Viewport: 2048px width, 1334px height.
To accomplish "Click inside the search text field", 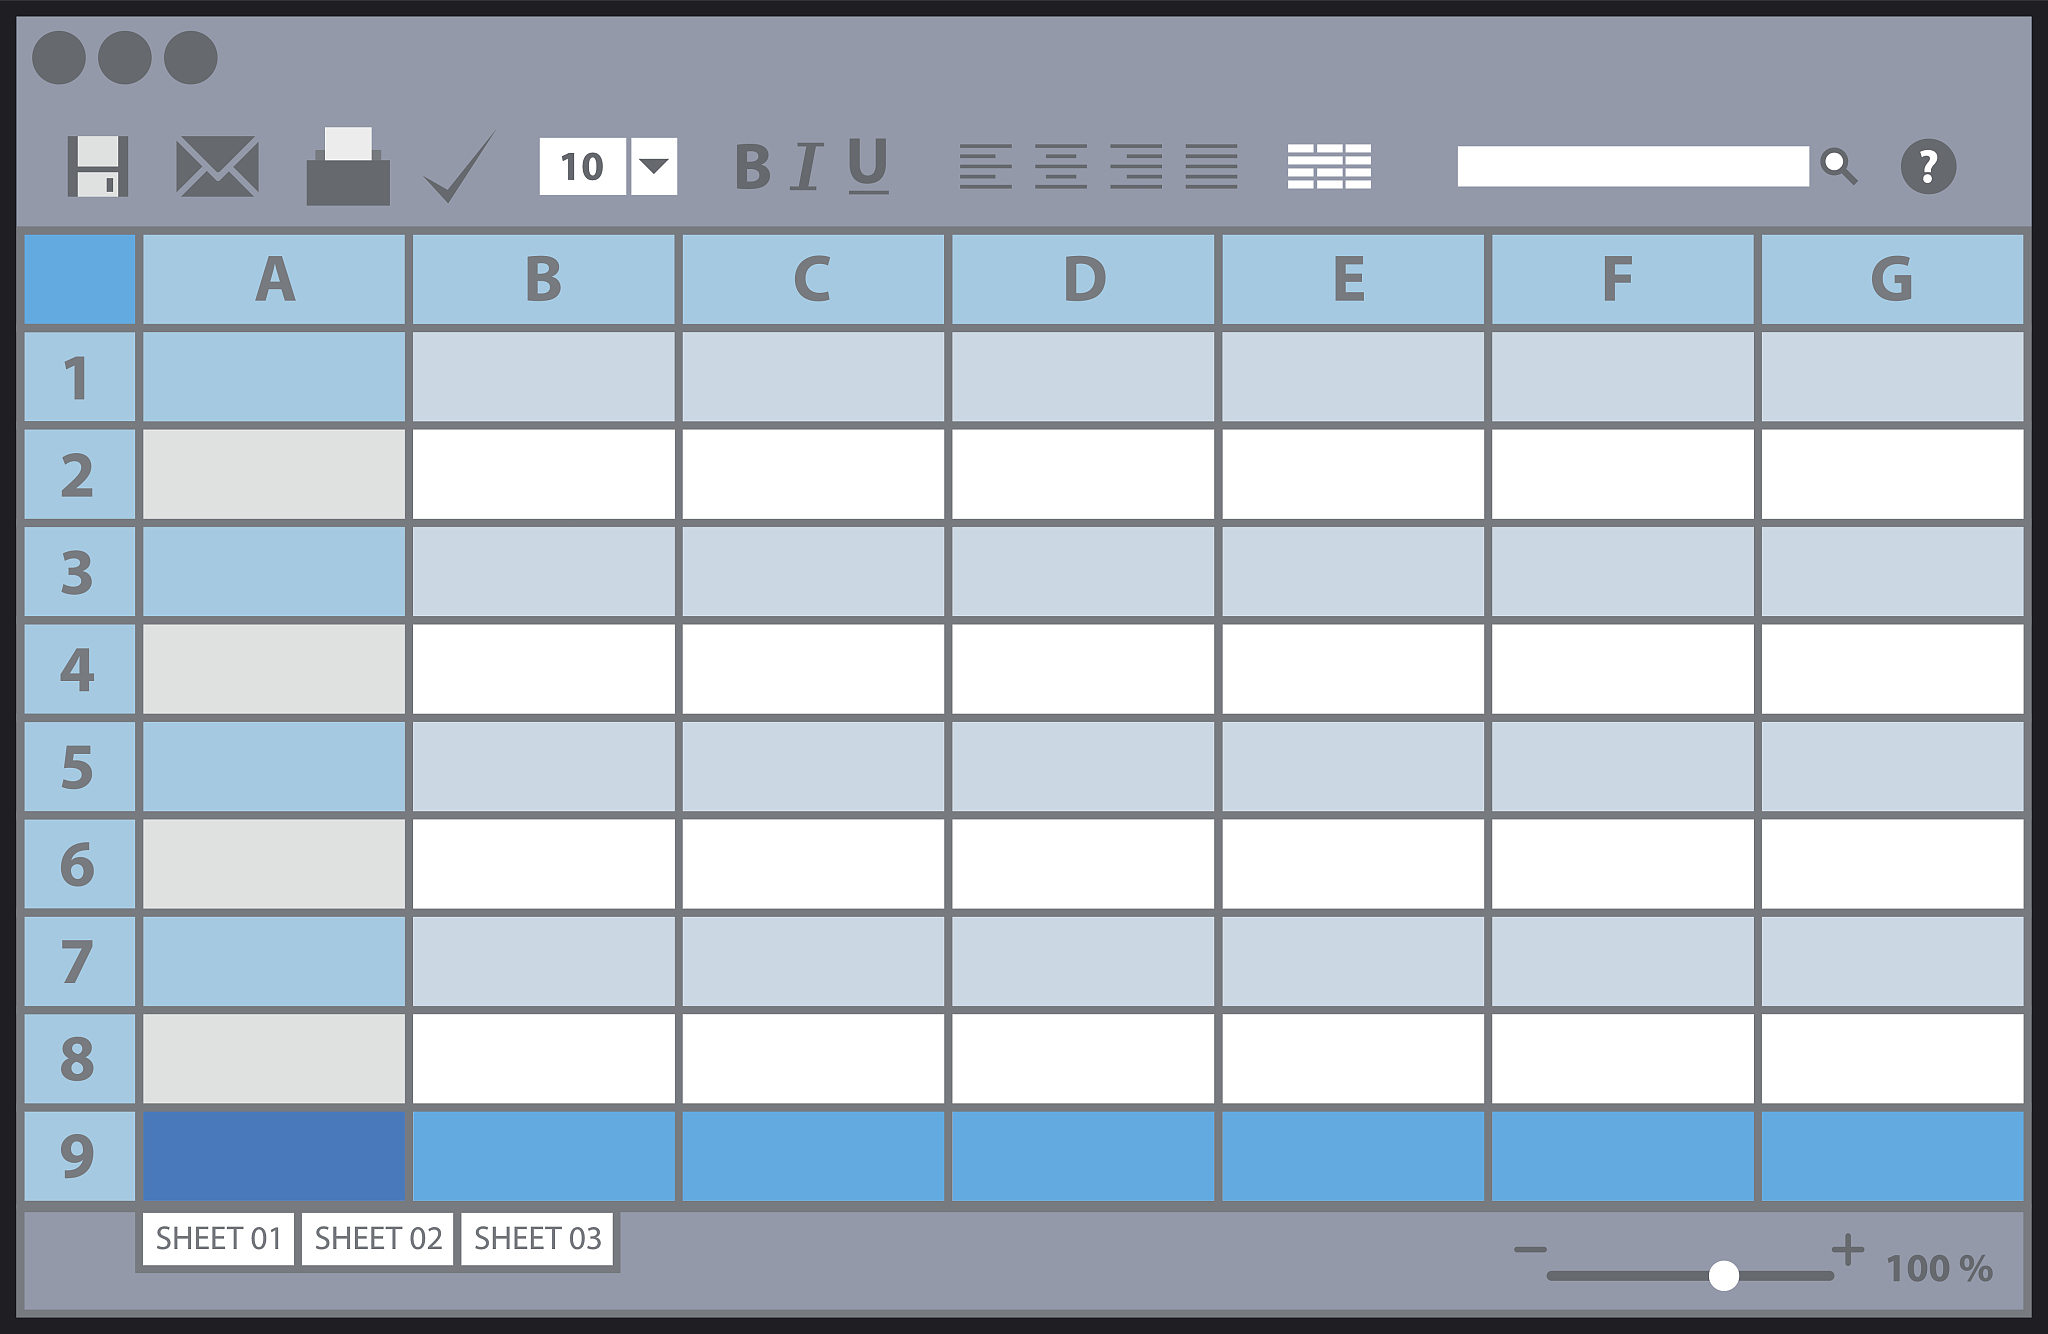I will click(1632, 166).
